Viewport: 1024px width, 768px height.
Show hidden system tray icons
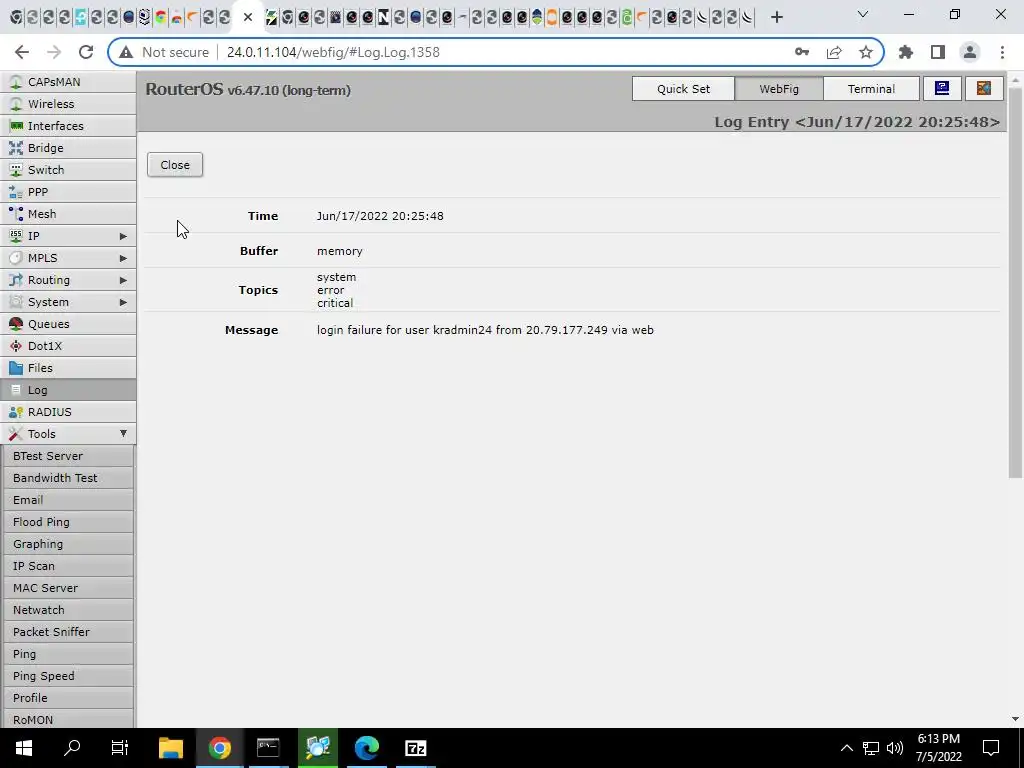pos(846,748)
